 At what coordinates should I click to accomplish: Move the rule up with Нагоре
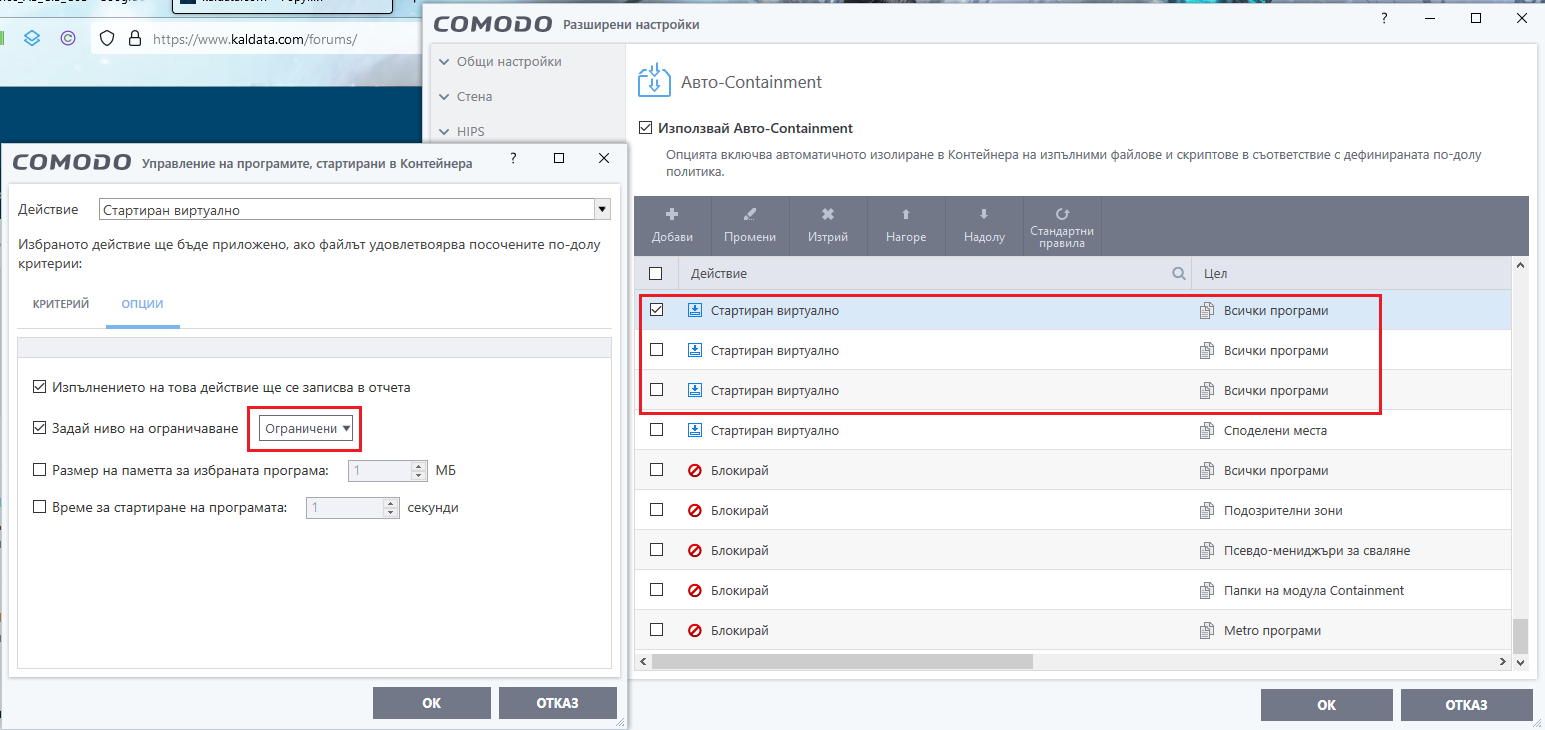pyautogui.click(x=906, y=225)
